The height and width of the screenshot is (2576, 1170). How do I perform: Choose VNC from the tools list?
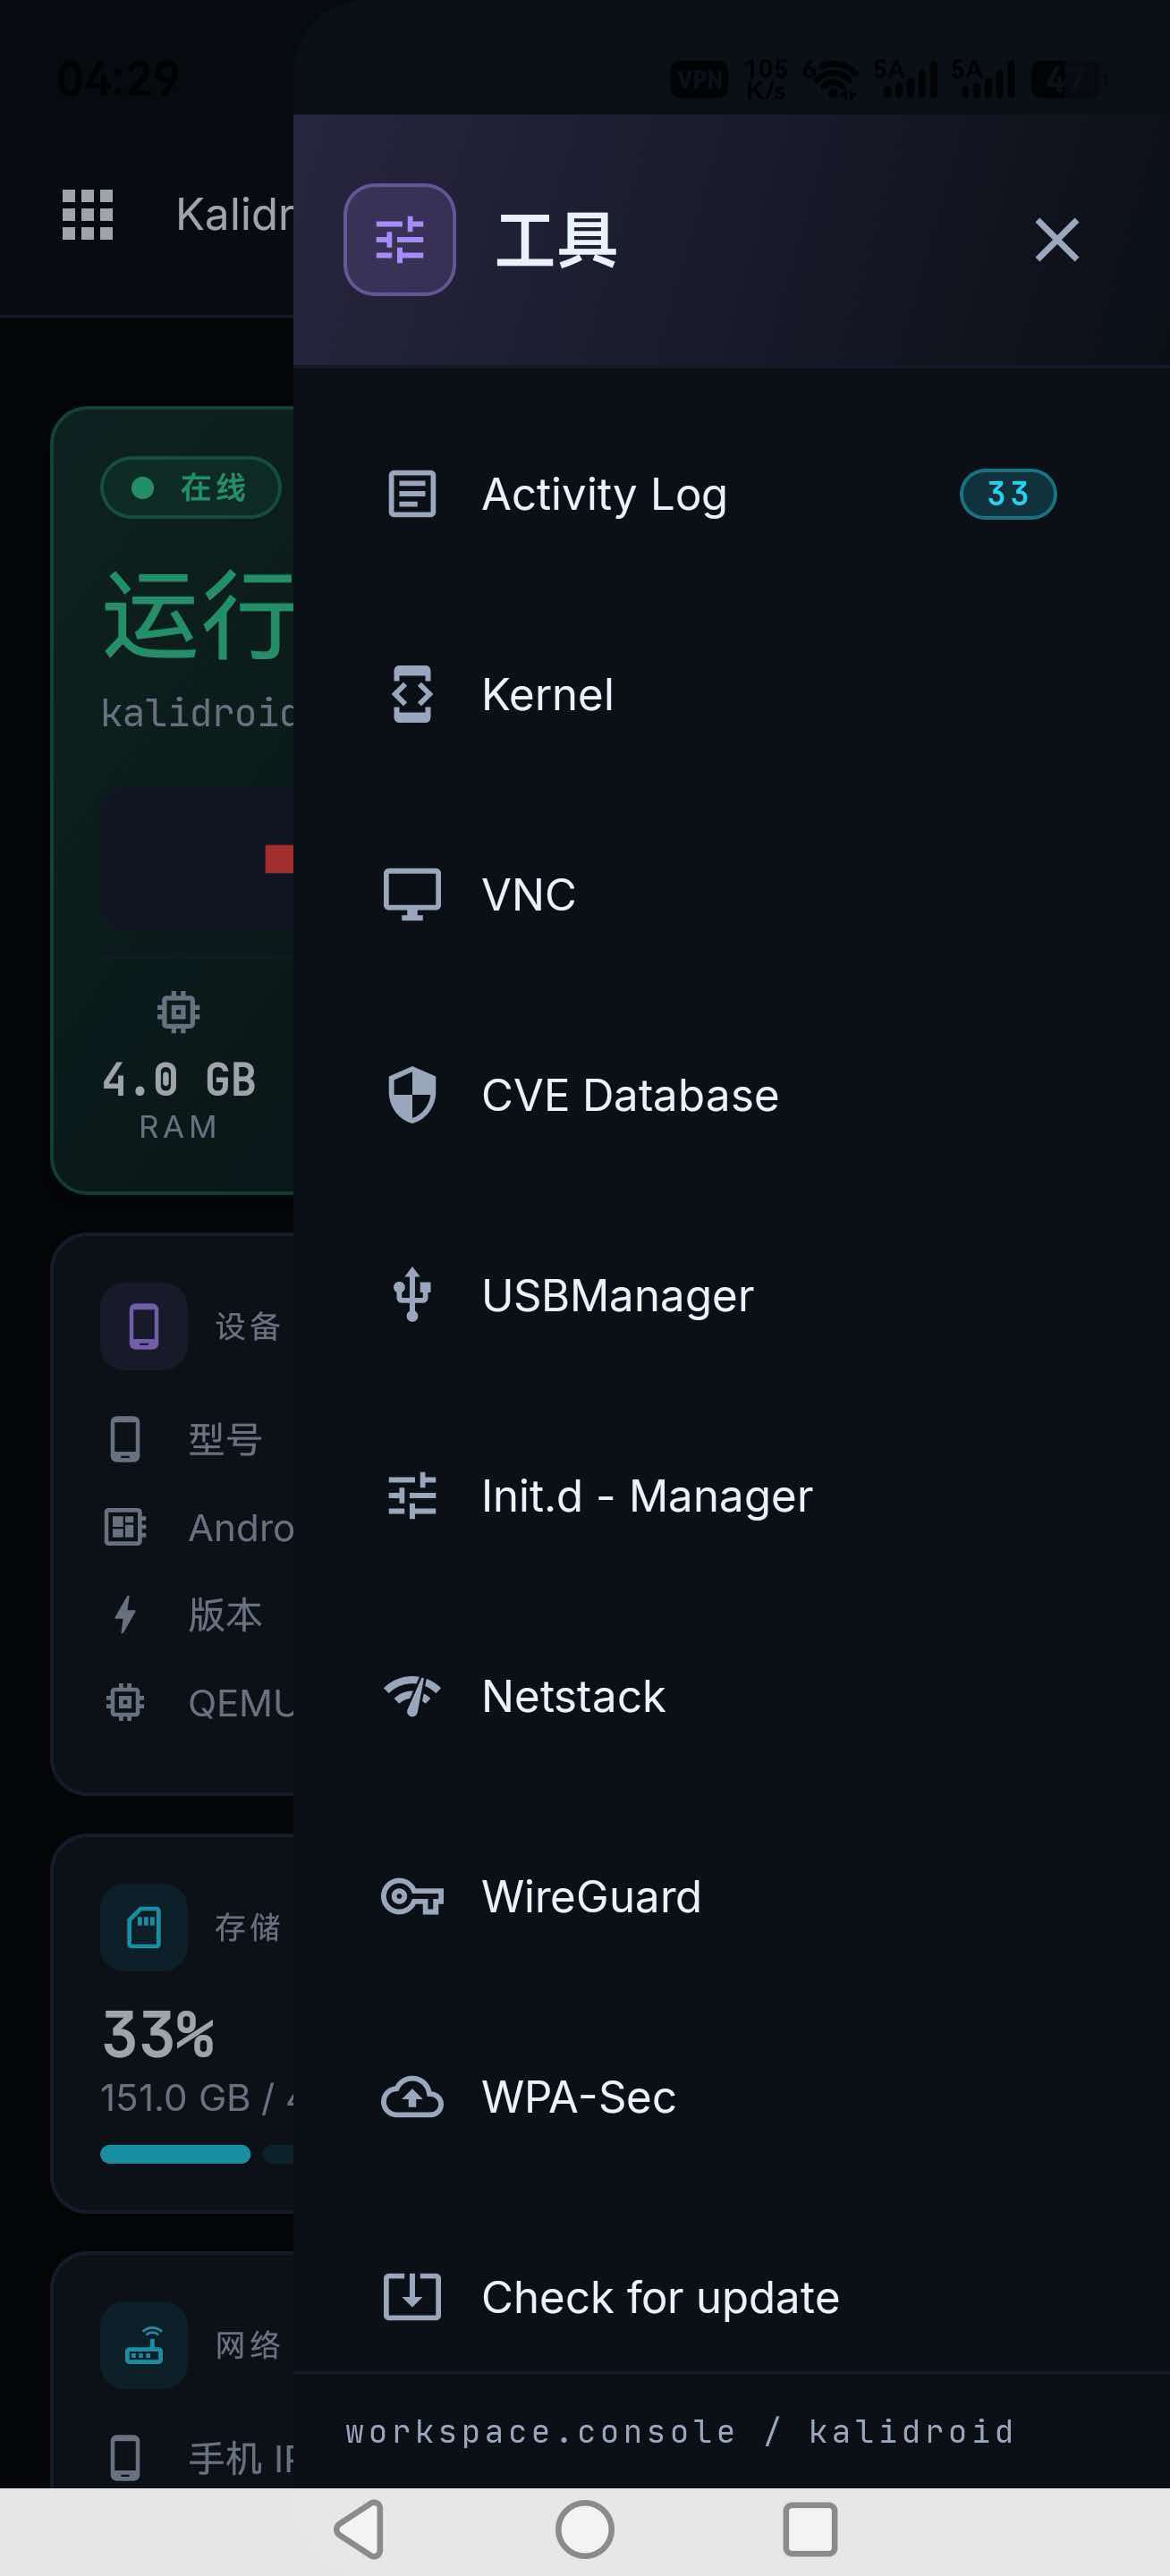coord(731,894)
